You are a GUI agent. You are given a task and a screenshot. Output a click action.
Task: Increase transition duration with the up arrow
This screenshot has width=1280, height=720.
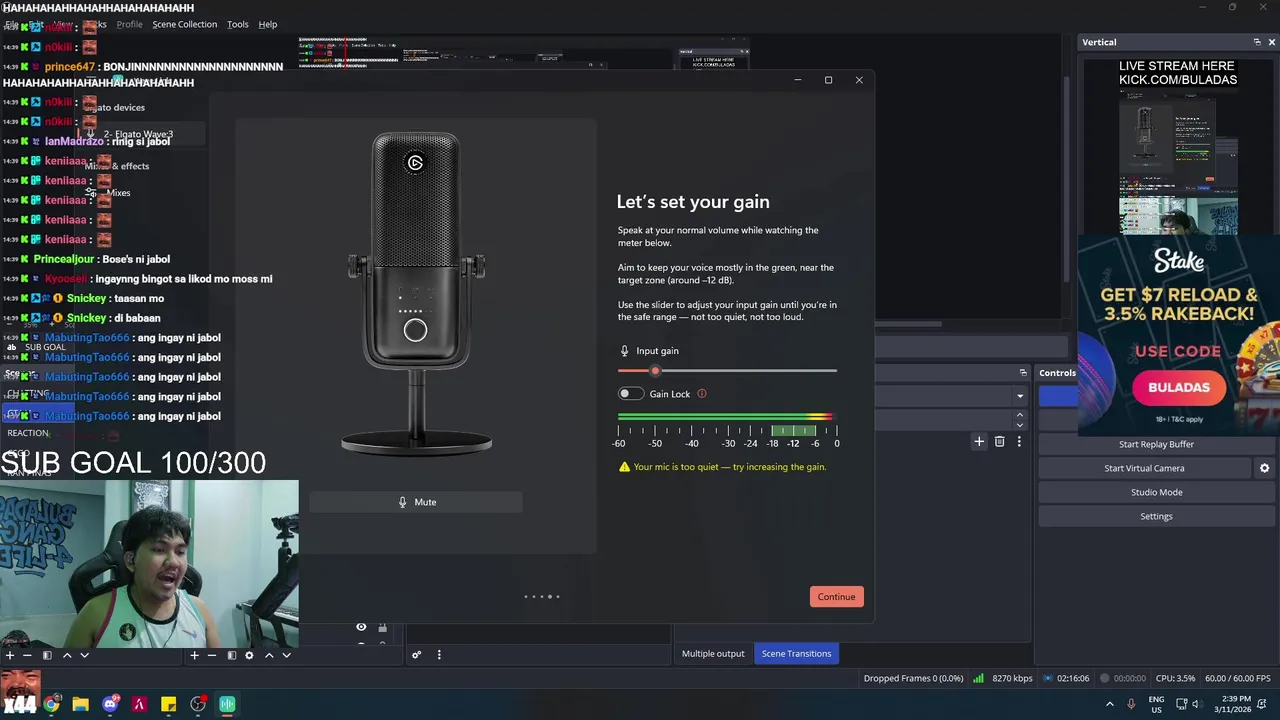point(1020,414)
